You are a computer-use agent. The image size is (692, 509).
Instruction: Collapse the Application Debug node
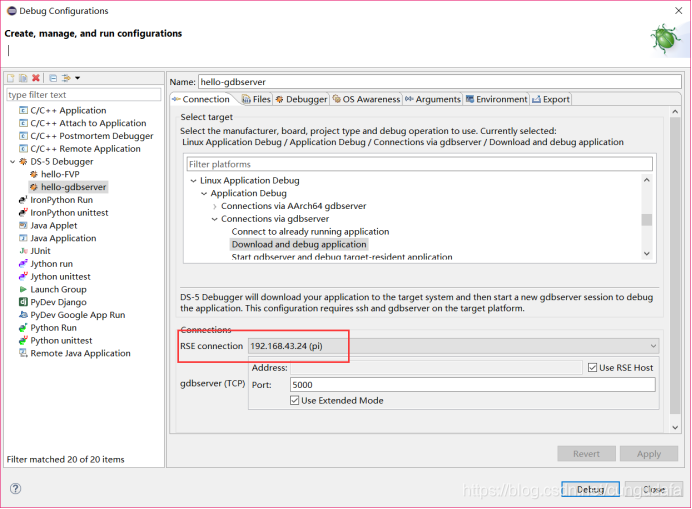(204, 193)
